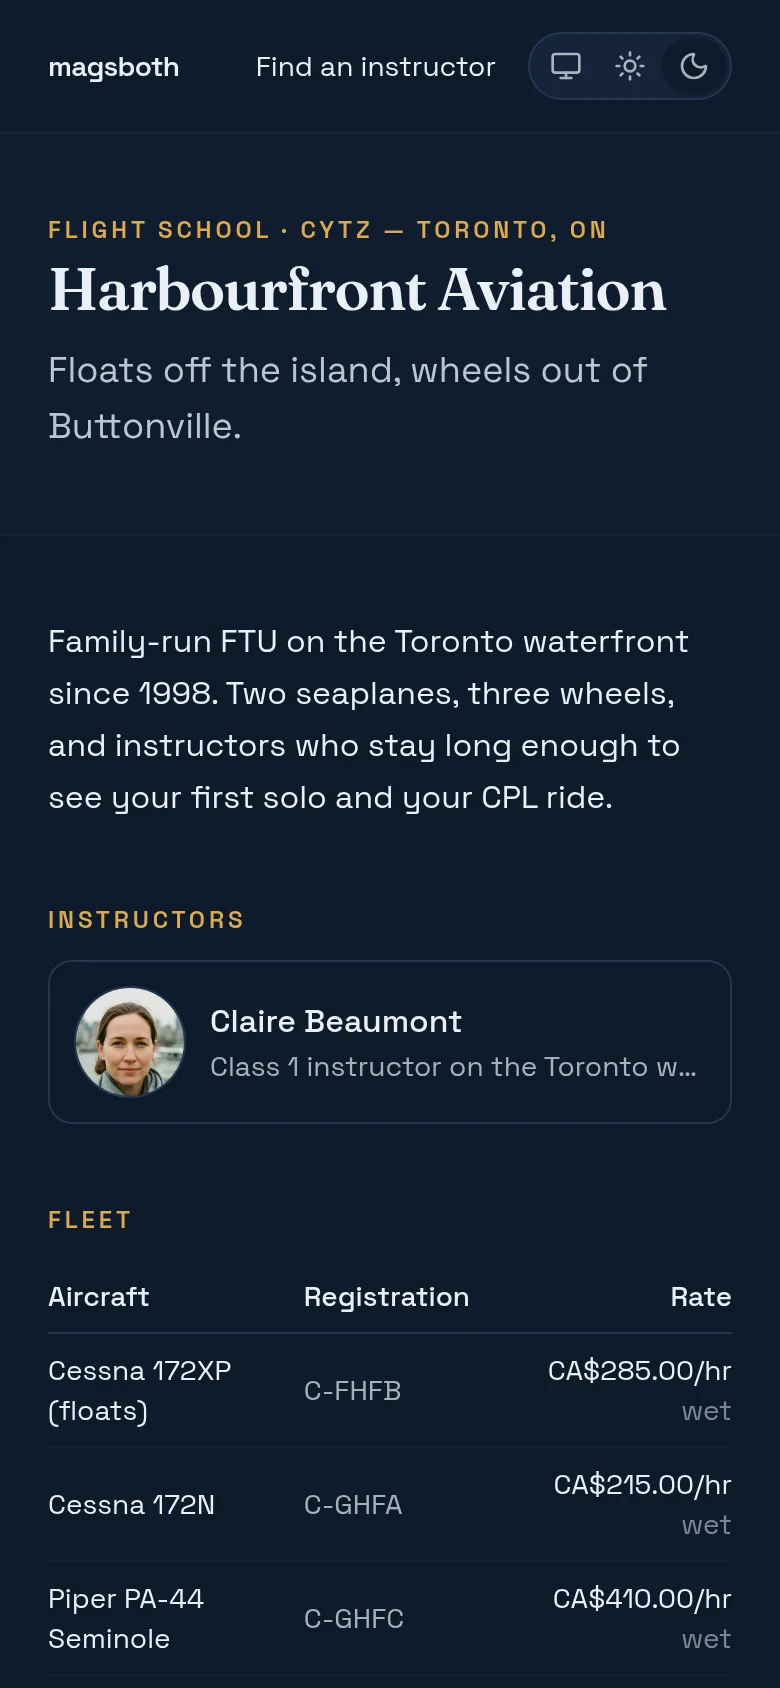Click the Registration column header
780x1688 pixels.
click(386, 1297)
